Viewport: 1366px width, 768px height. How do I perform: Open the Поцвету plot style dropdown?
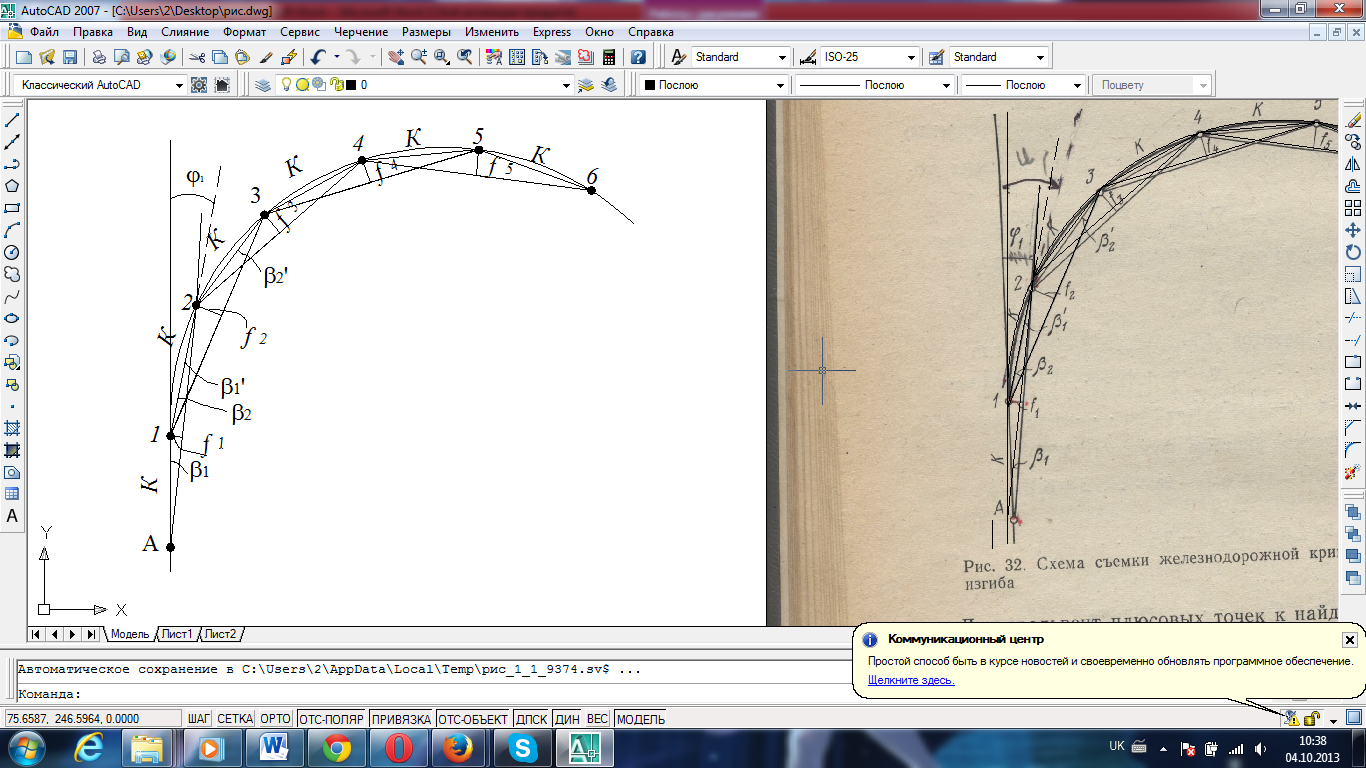pyautogui.click(x=1203, y=85)
